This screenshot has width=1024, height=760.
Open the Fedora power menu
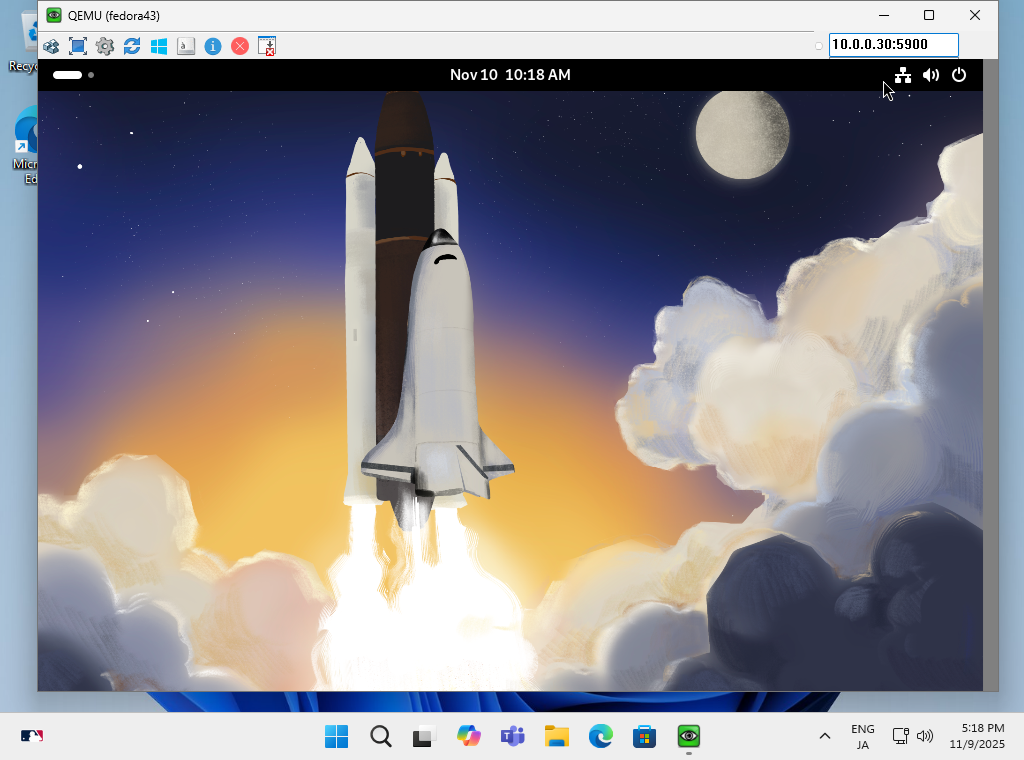959,75
